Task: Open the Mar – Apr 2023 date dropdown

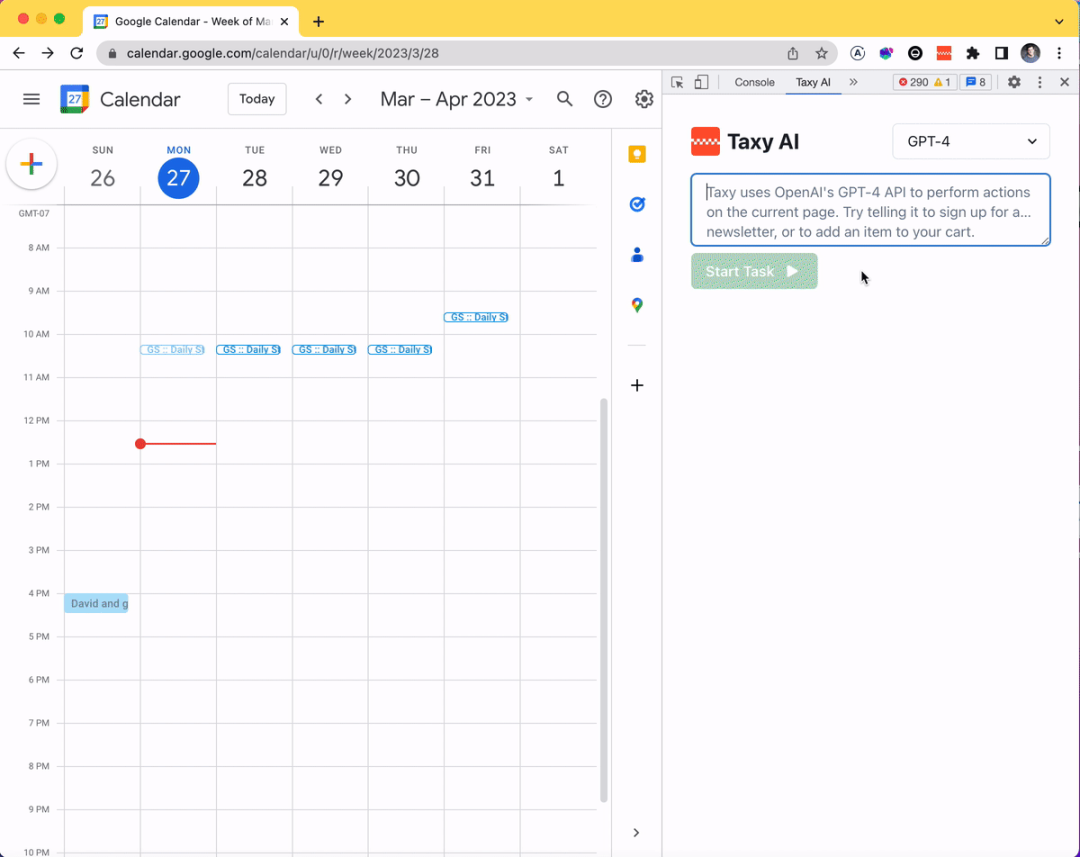Action: 456,99
